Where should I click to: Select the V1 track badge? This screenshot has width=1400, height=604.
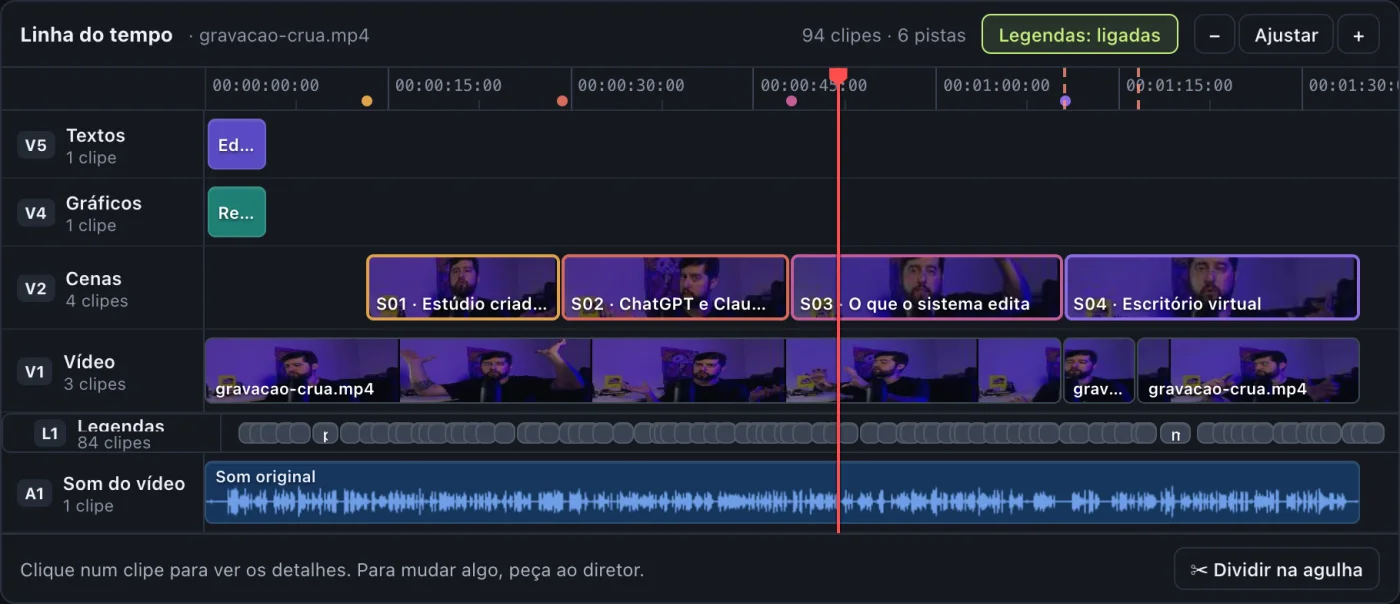(36, 372)
